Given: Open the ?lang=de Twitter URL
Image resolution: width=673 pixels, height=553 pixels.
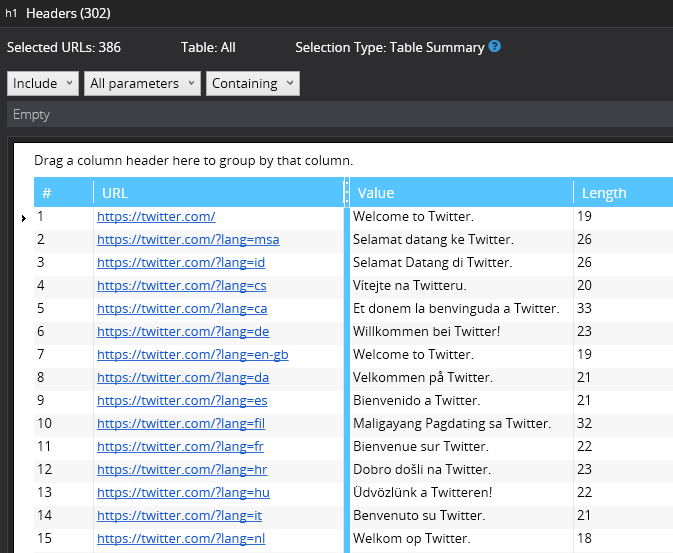Looking at the screenshot, I should point(182,331).
